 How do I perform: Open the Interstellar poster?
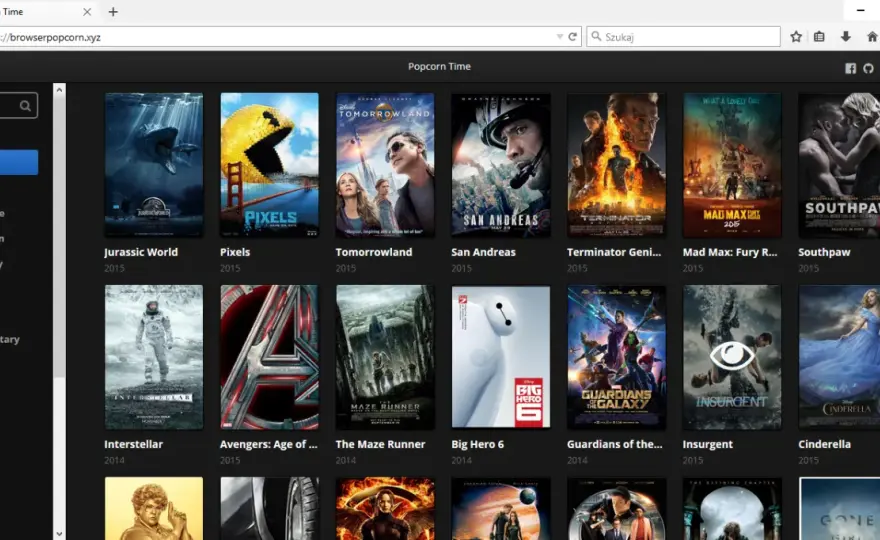coord(154,357)
